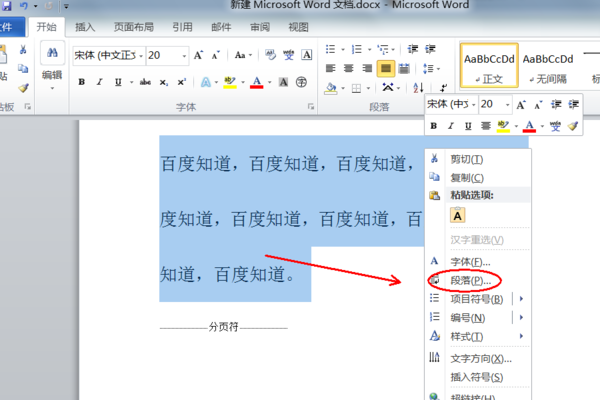Click the Show/Hide paragraph marks icon
Screen dimensions: 600x400
coord(443,88)
